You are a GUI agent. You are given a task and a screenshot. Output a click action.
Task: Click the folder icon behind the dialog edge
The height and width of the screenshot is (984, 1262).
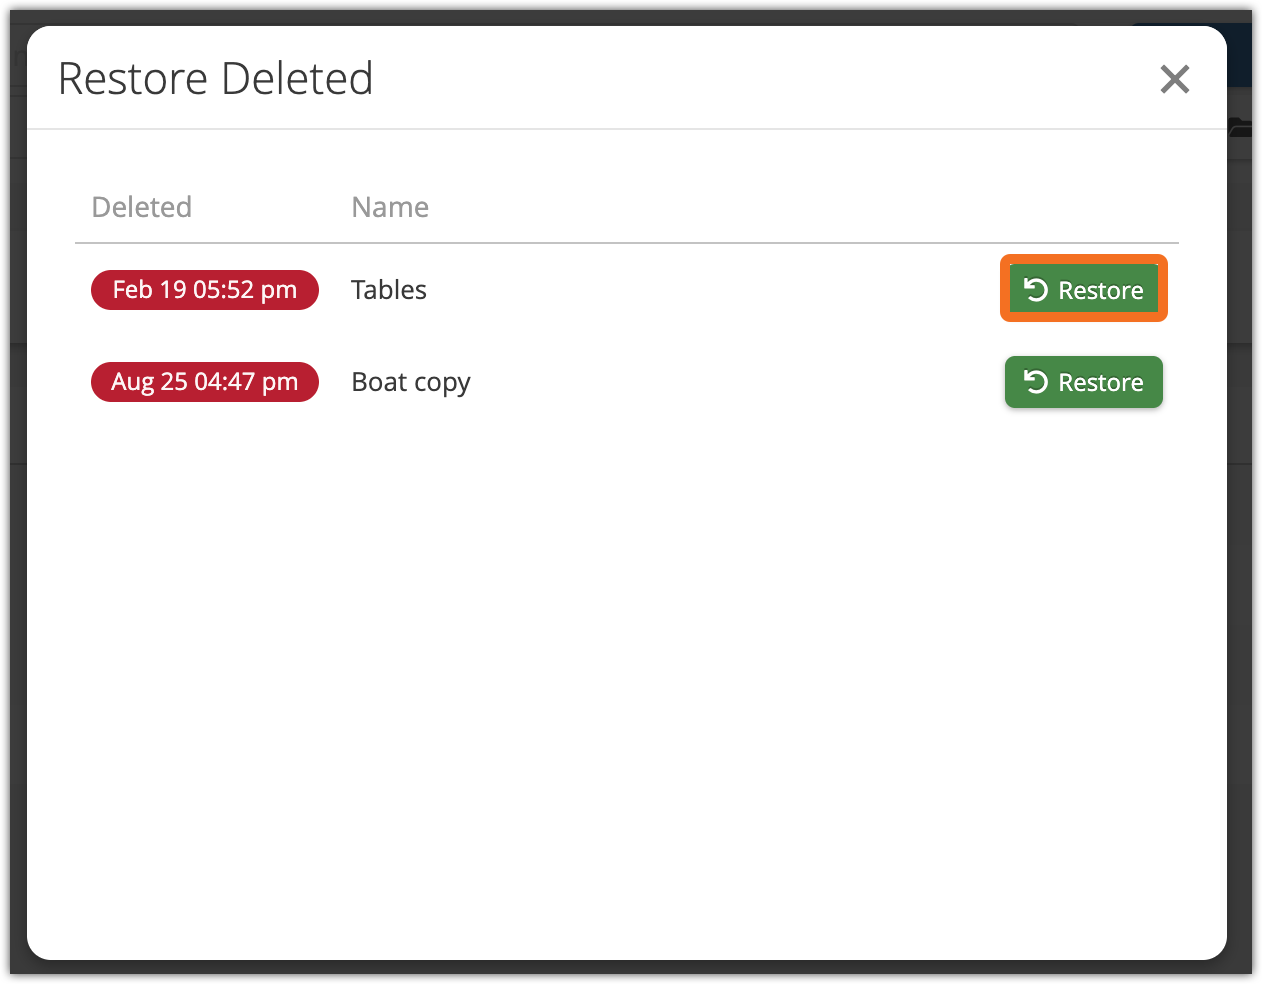[1240, 126]
